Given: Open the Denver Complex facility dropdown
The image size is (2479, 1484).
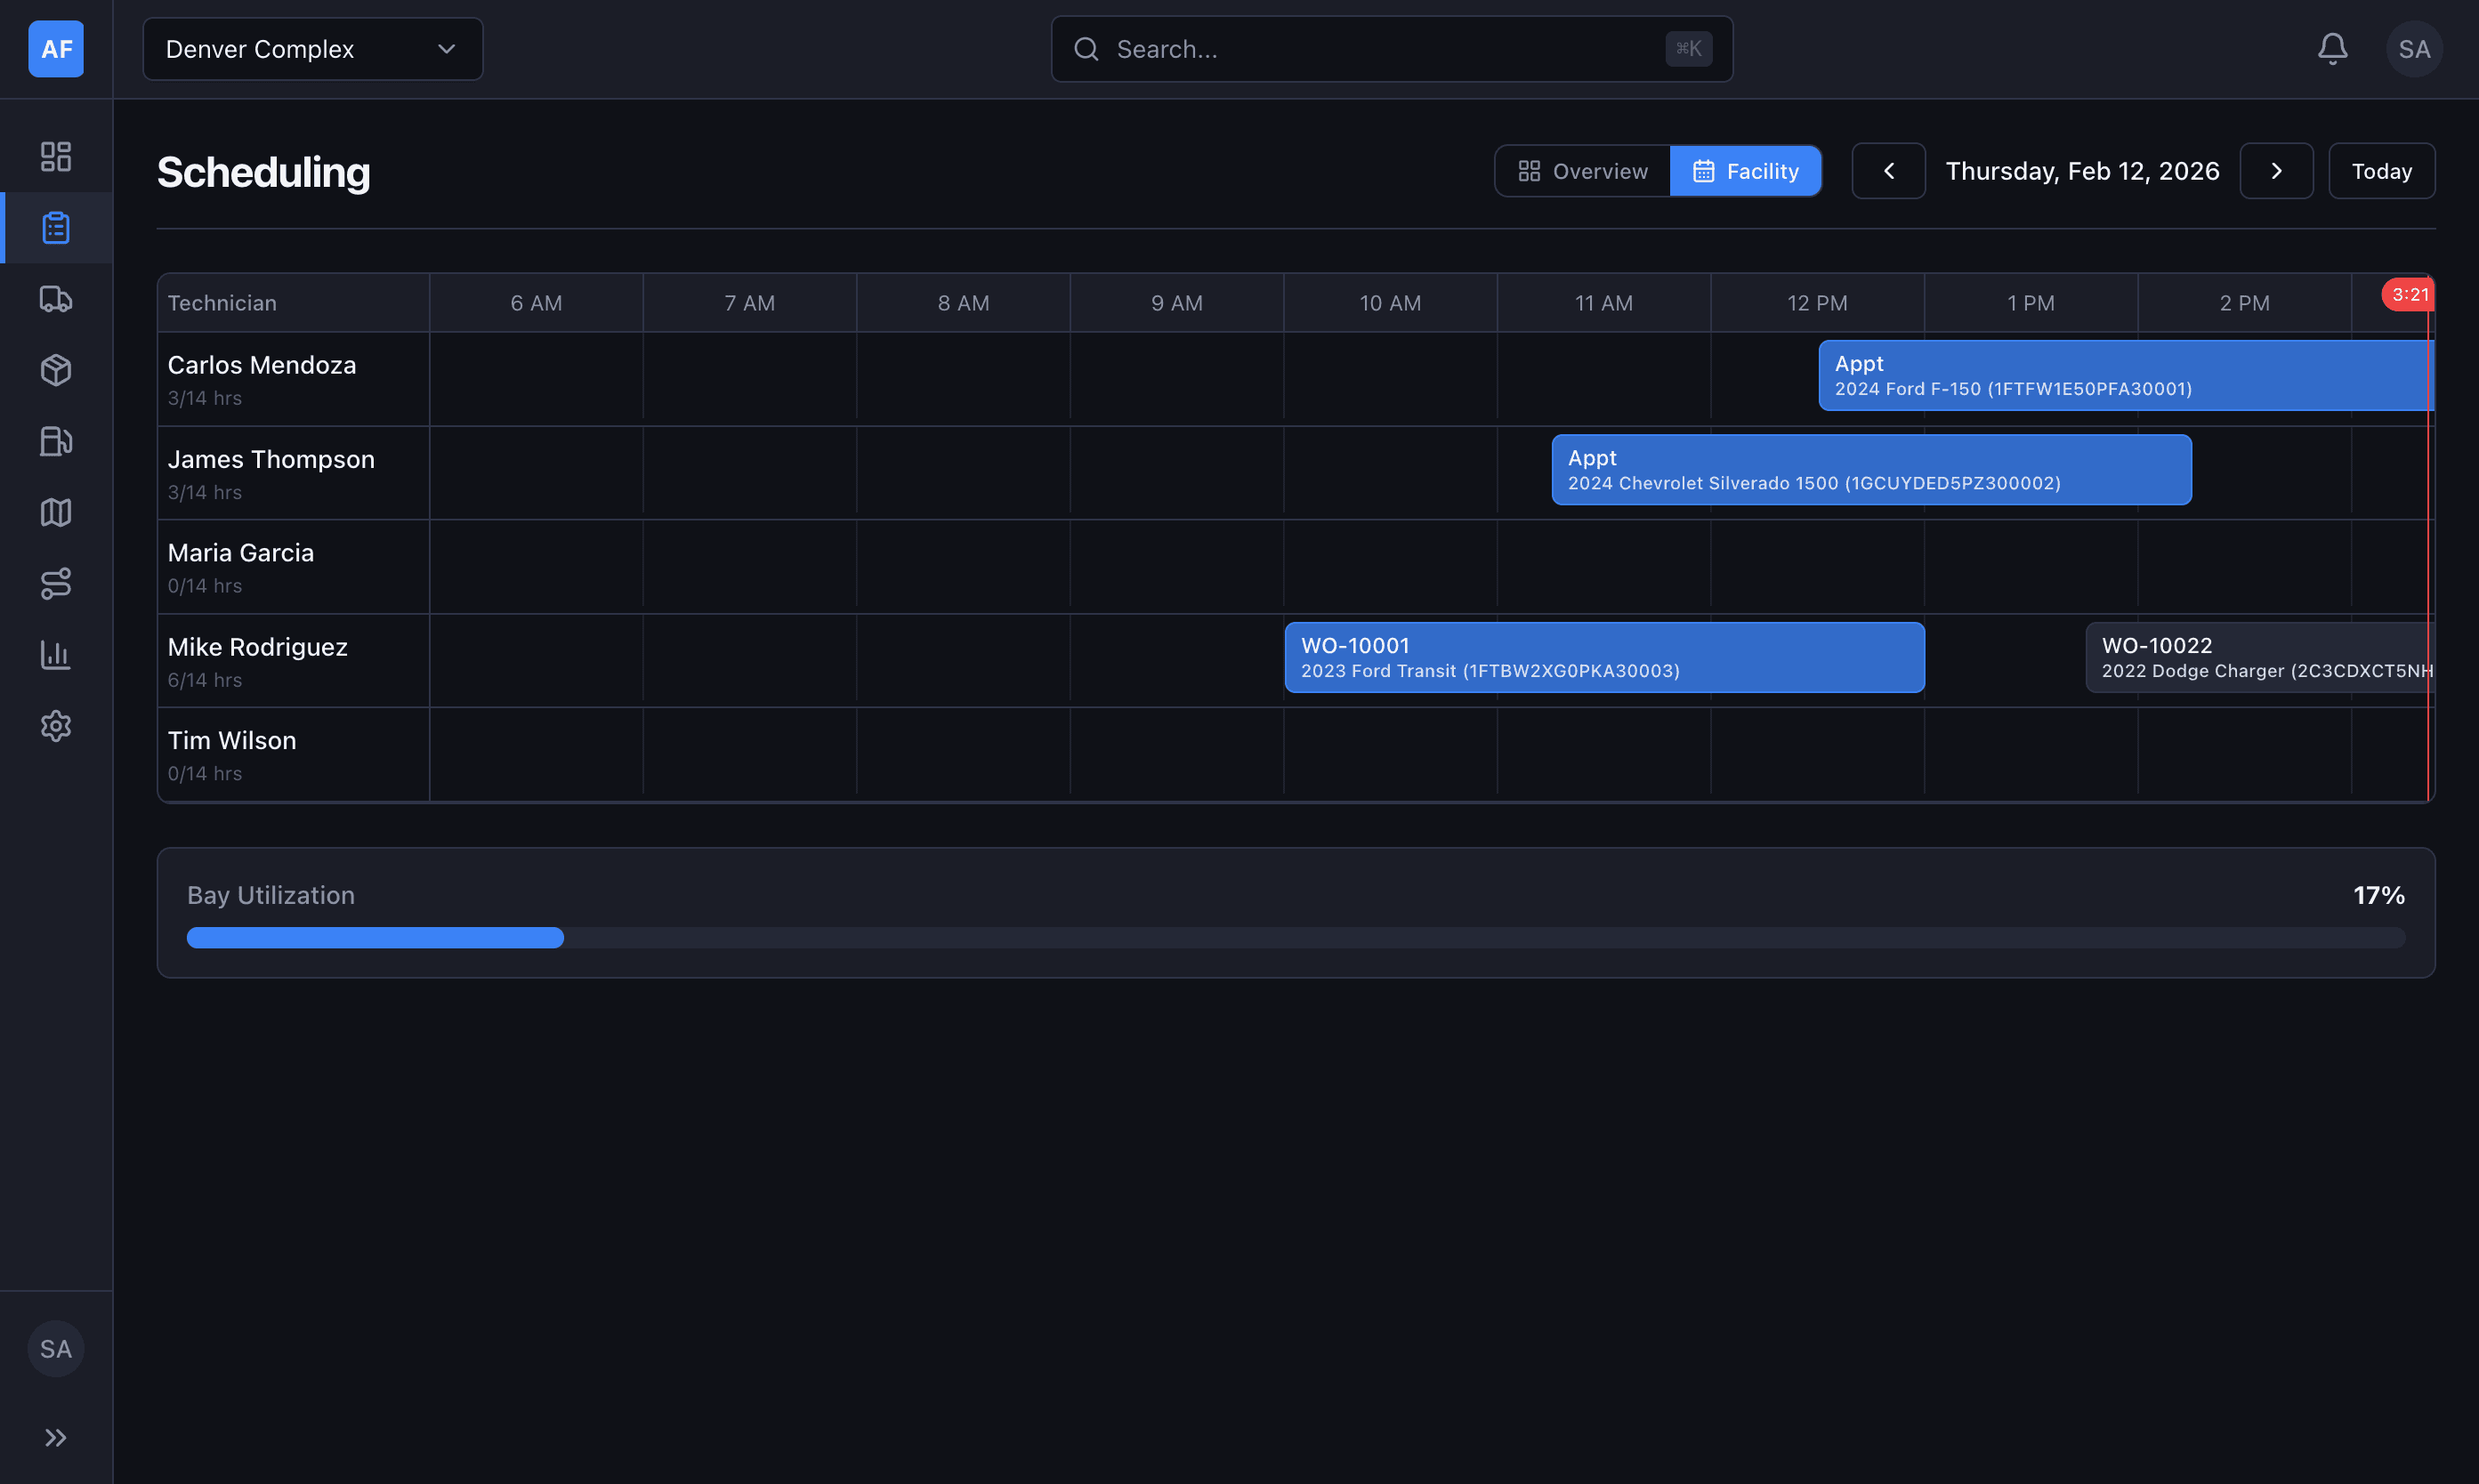Looking at the screenshot, I should 313,49.
